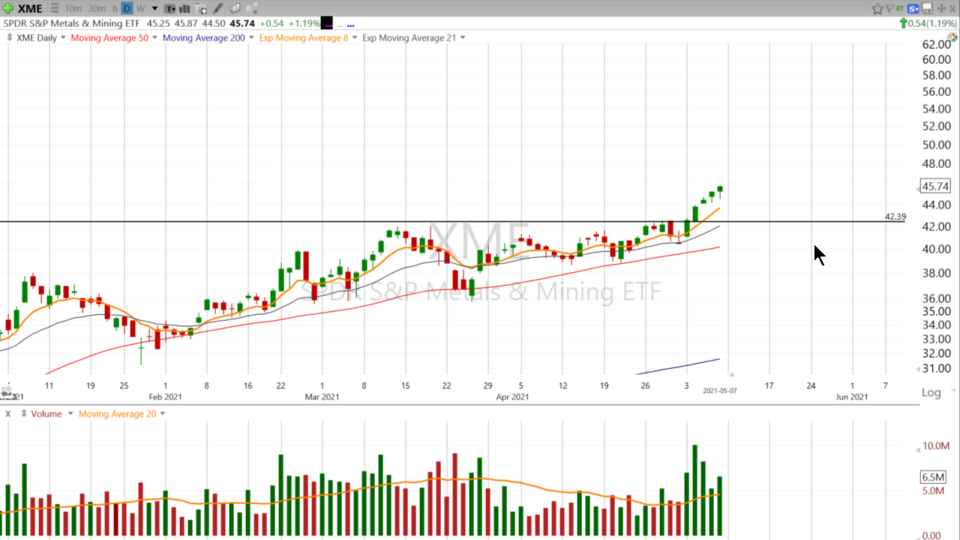960x540 pixels.
Task: Expand Moving Average 50 dropdown arrow
Action: click(x=154, y=37)
